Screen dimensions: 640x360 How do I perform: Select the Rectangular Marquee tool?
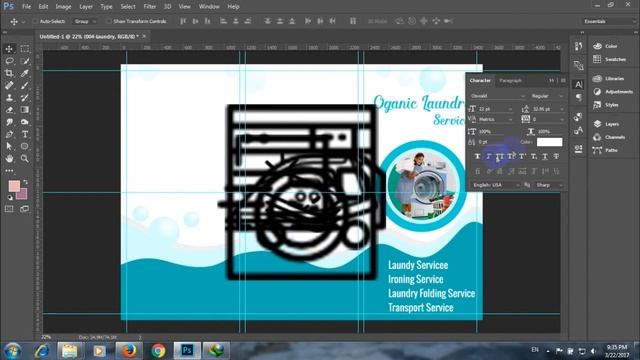tap(24, 49)
